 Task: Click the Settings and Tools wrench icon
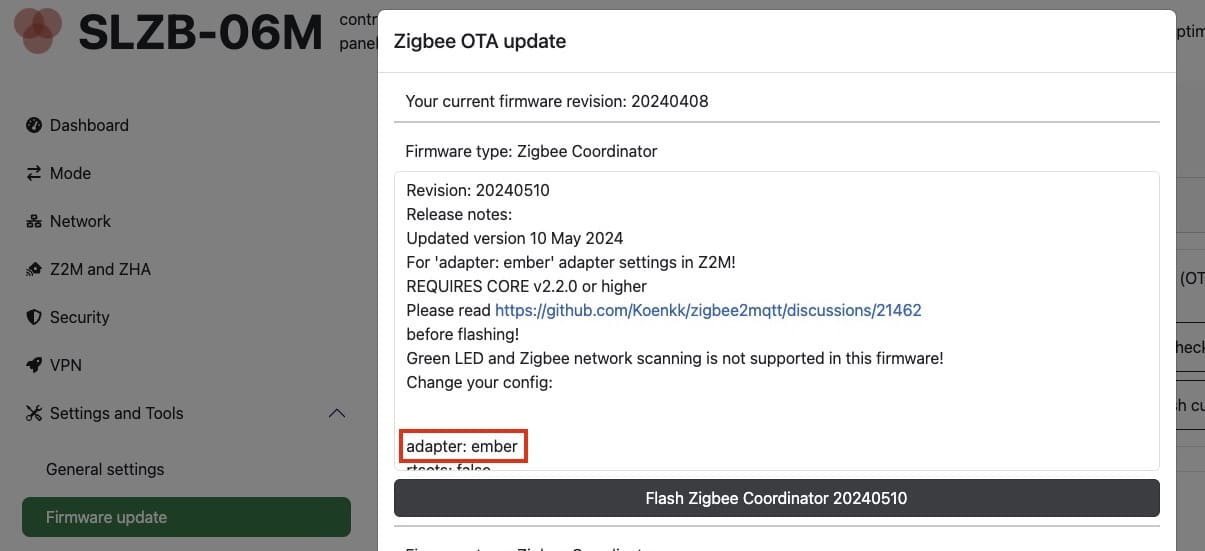click(33, 413)
